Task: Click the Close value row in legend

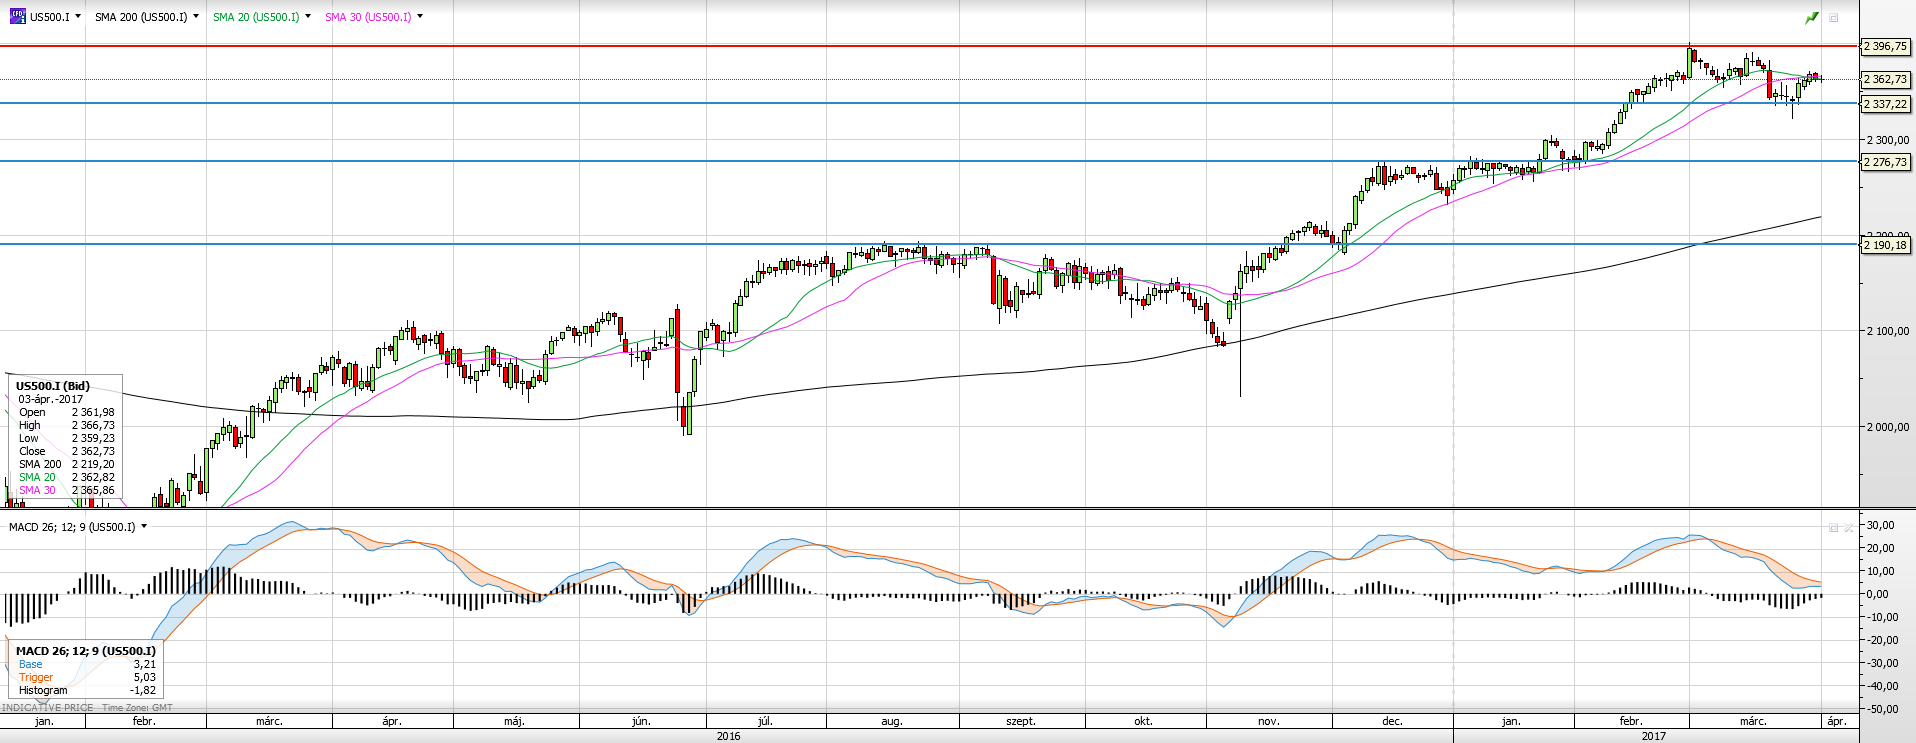Action: pyautogui.click(x=67, y=451)
